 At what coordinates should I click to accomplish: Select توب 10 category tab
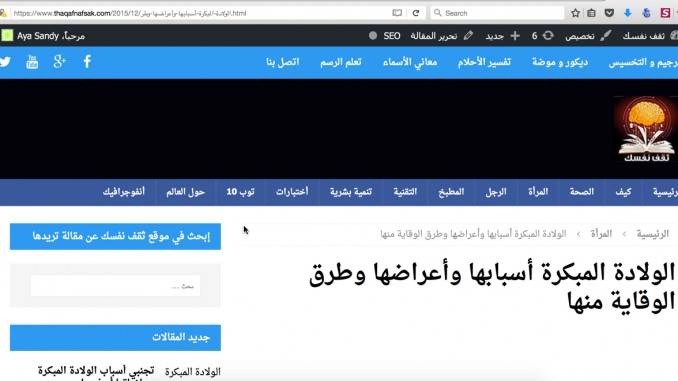point(240,192)
